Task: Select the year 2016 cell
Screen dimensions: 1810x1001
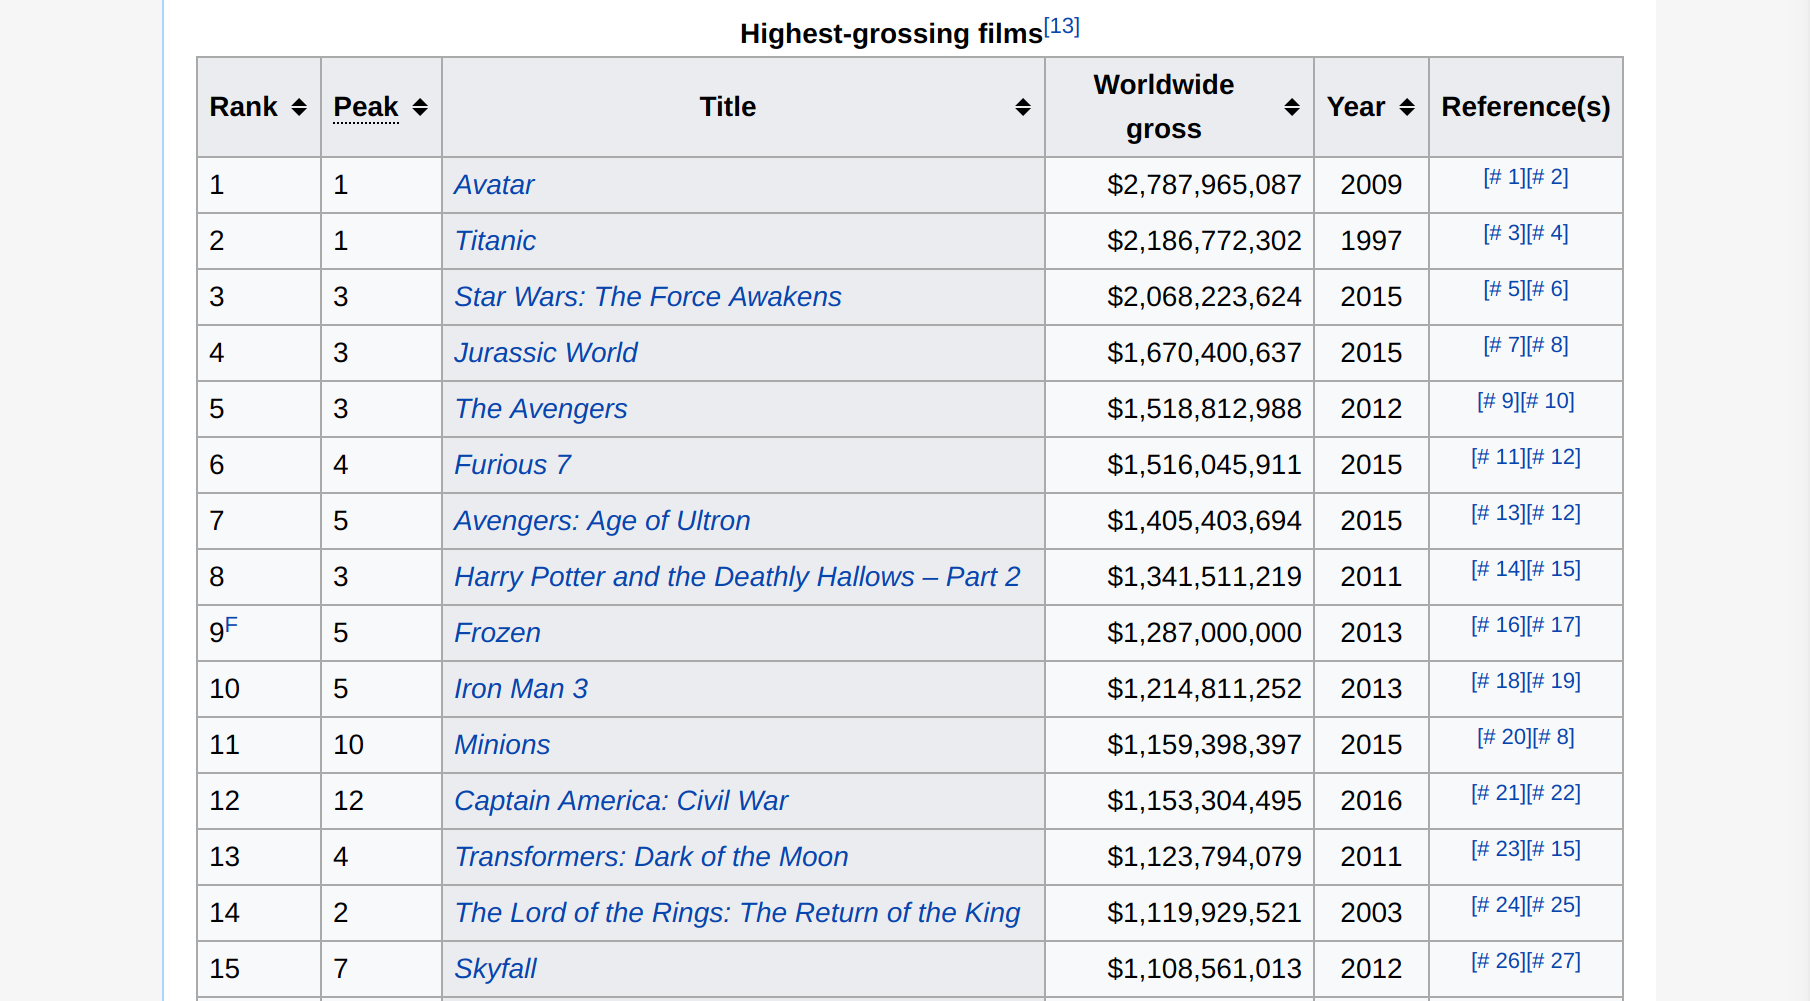Action: (1371, 801)
